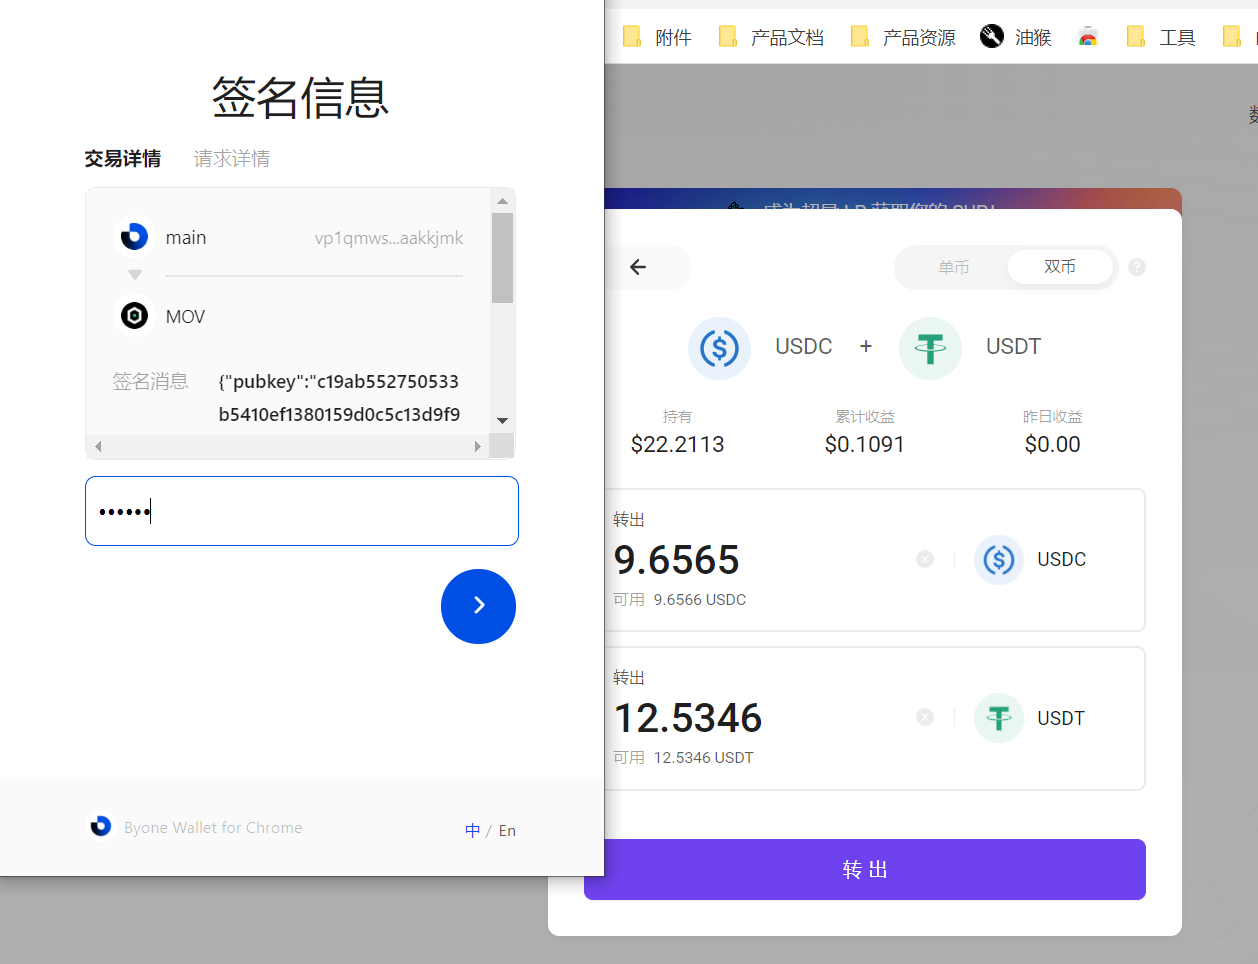The image size is (1258, 964).
Task: Open the 产品文档 bookmark folder
Action: [x=772, y=37]
